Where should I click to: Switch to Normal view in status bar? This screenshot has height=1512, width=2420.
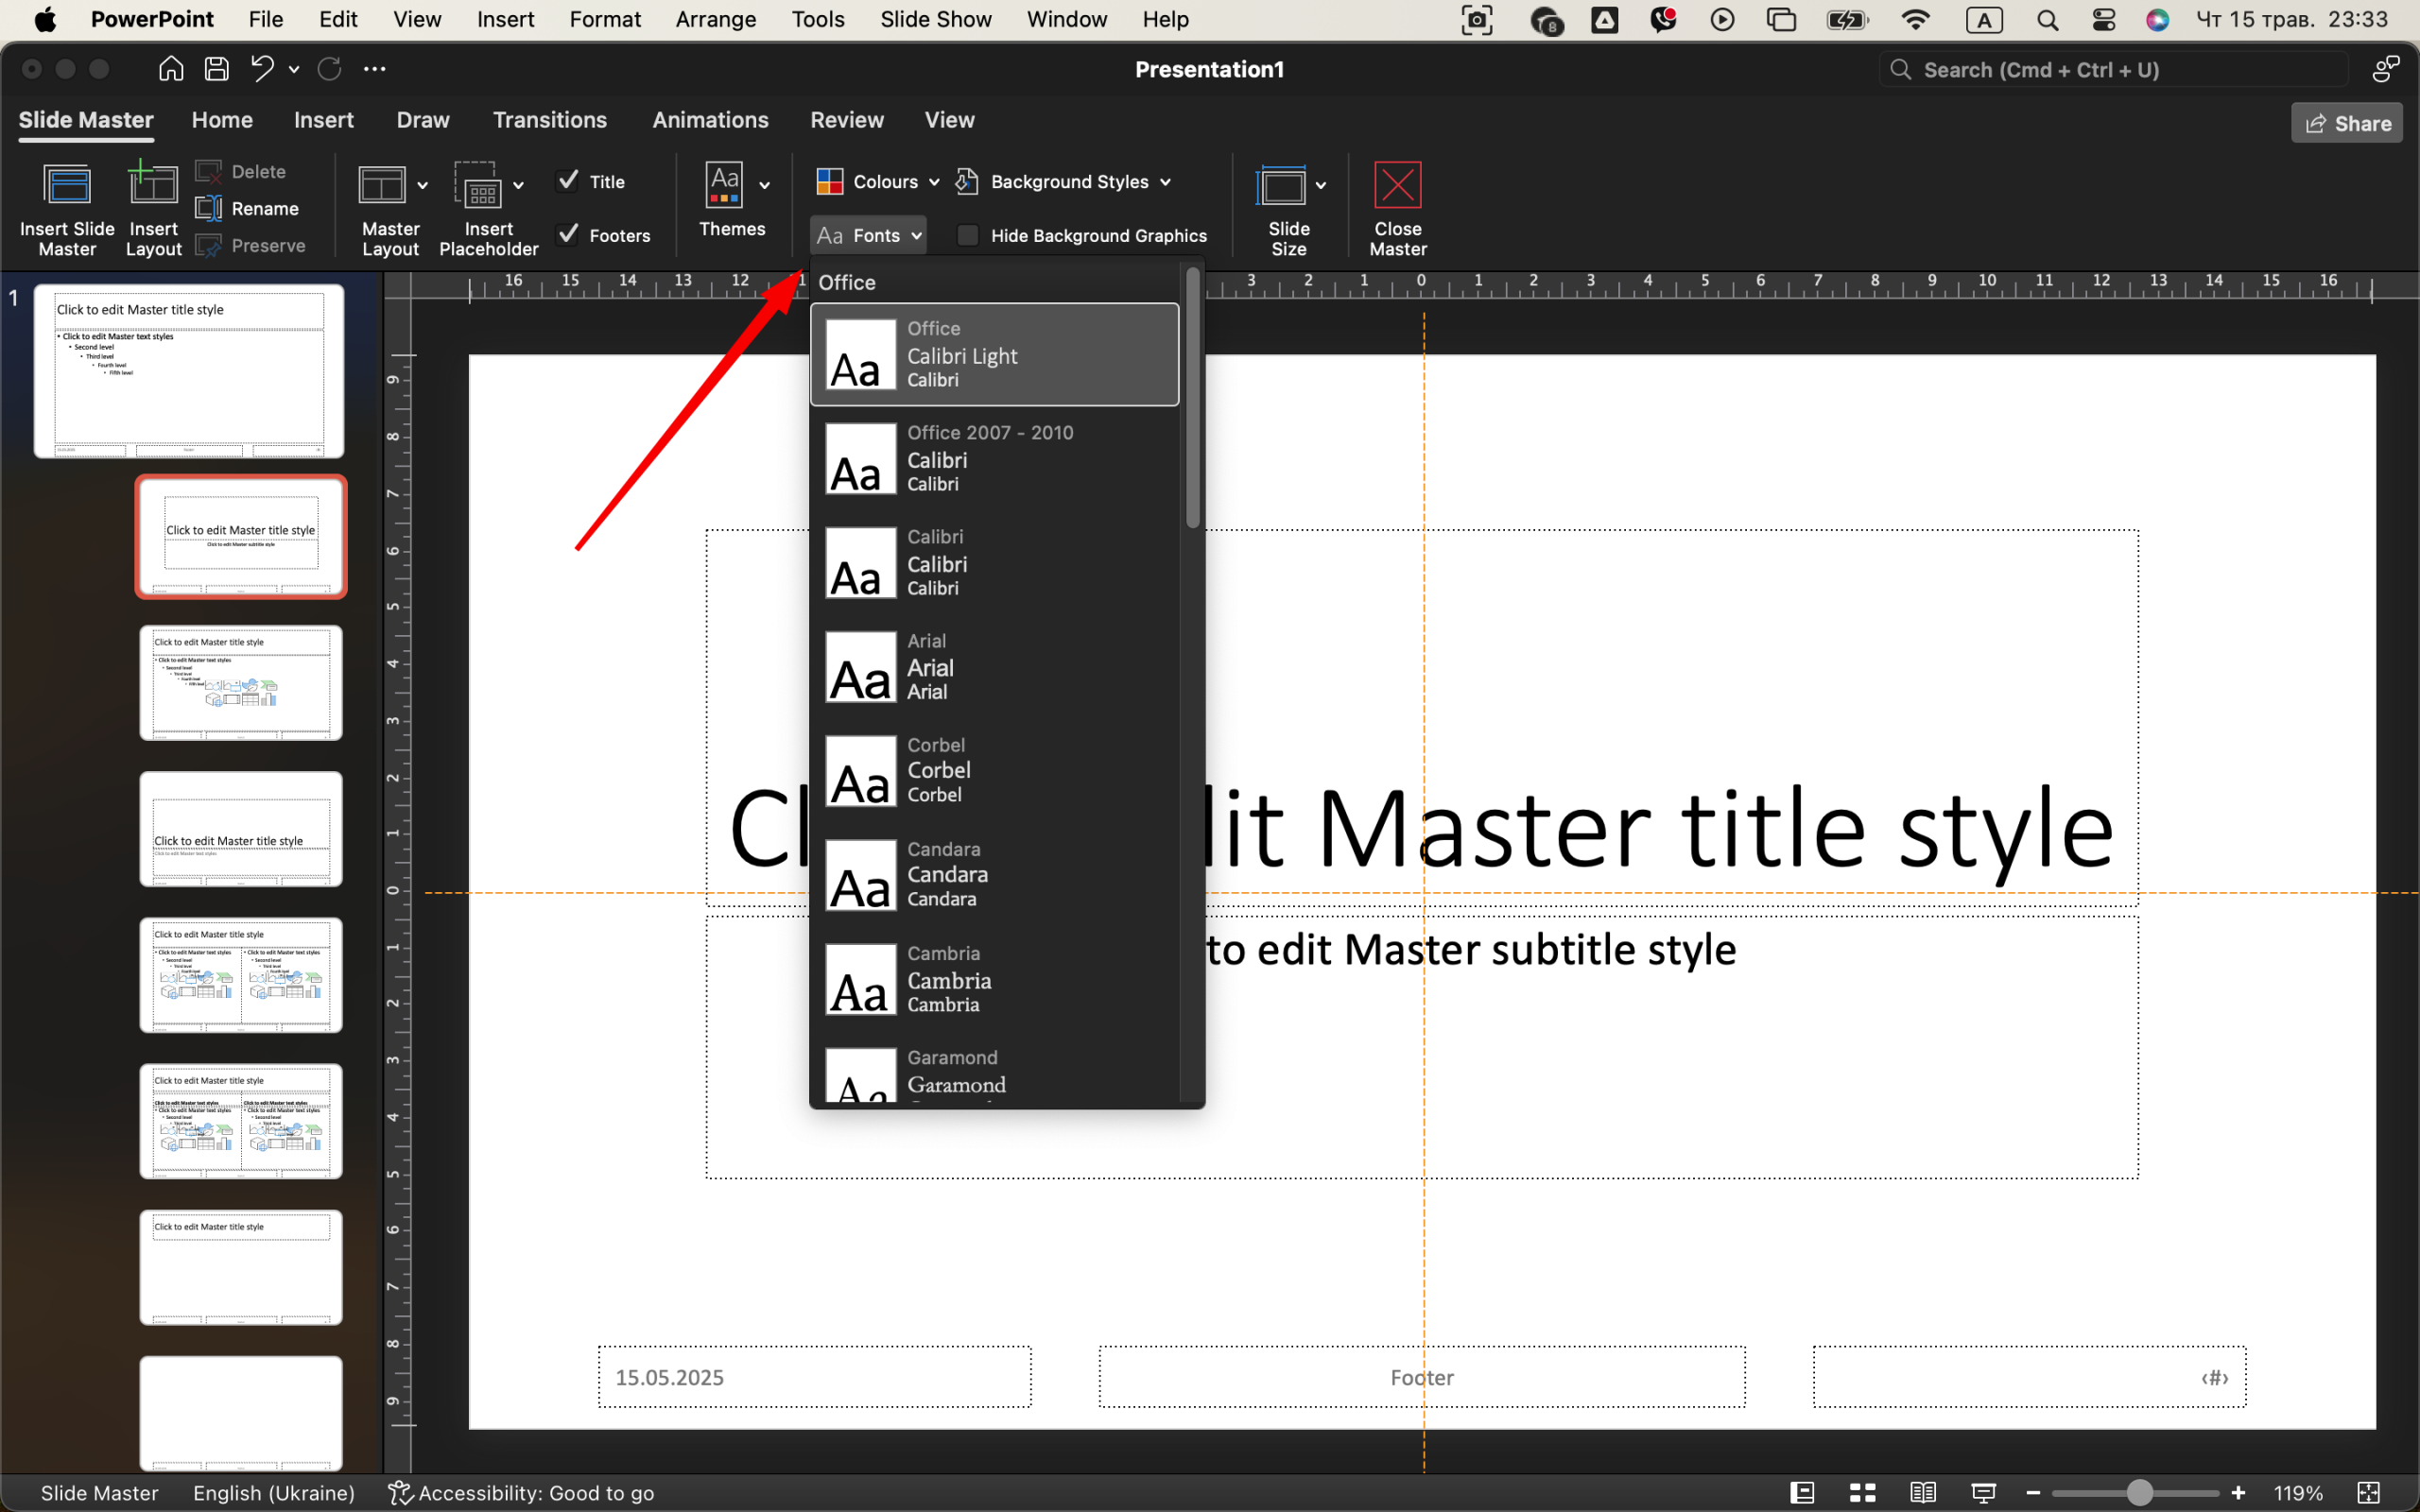(1802, 1492)
